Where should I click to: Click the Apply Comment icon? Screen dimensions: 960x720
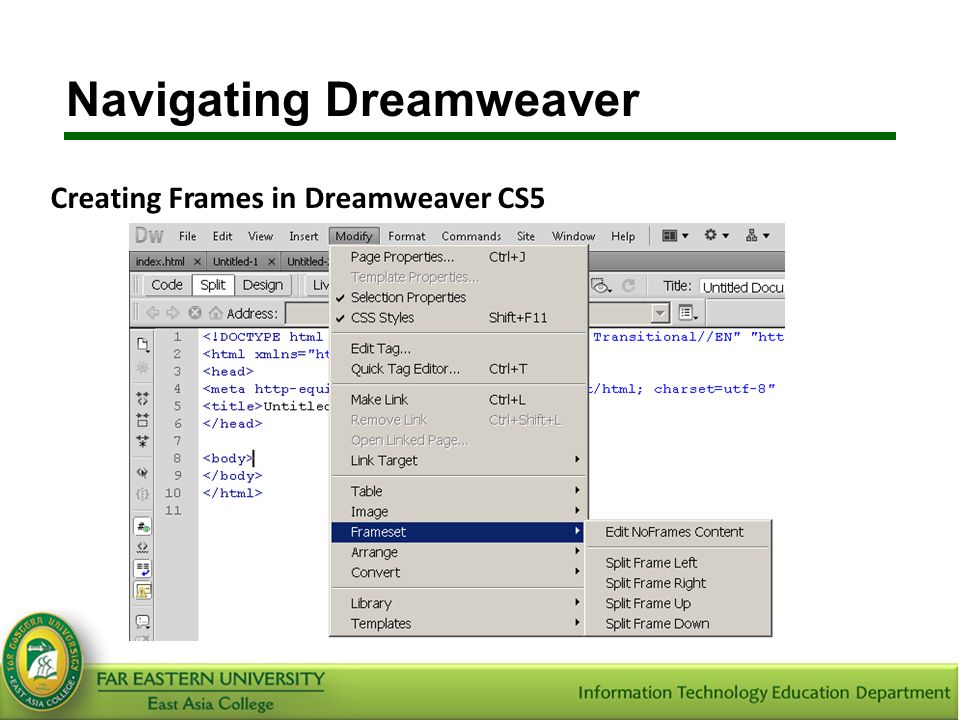click(143, 622)
